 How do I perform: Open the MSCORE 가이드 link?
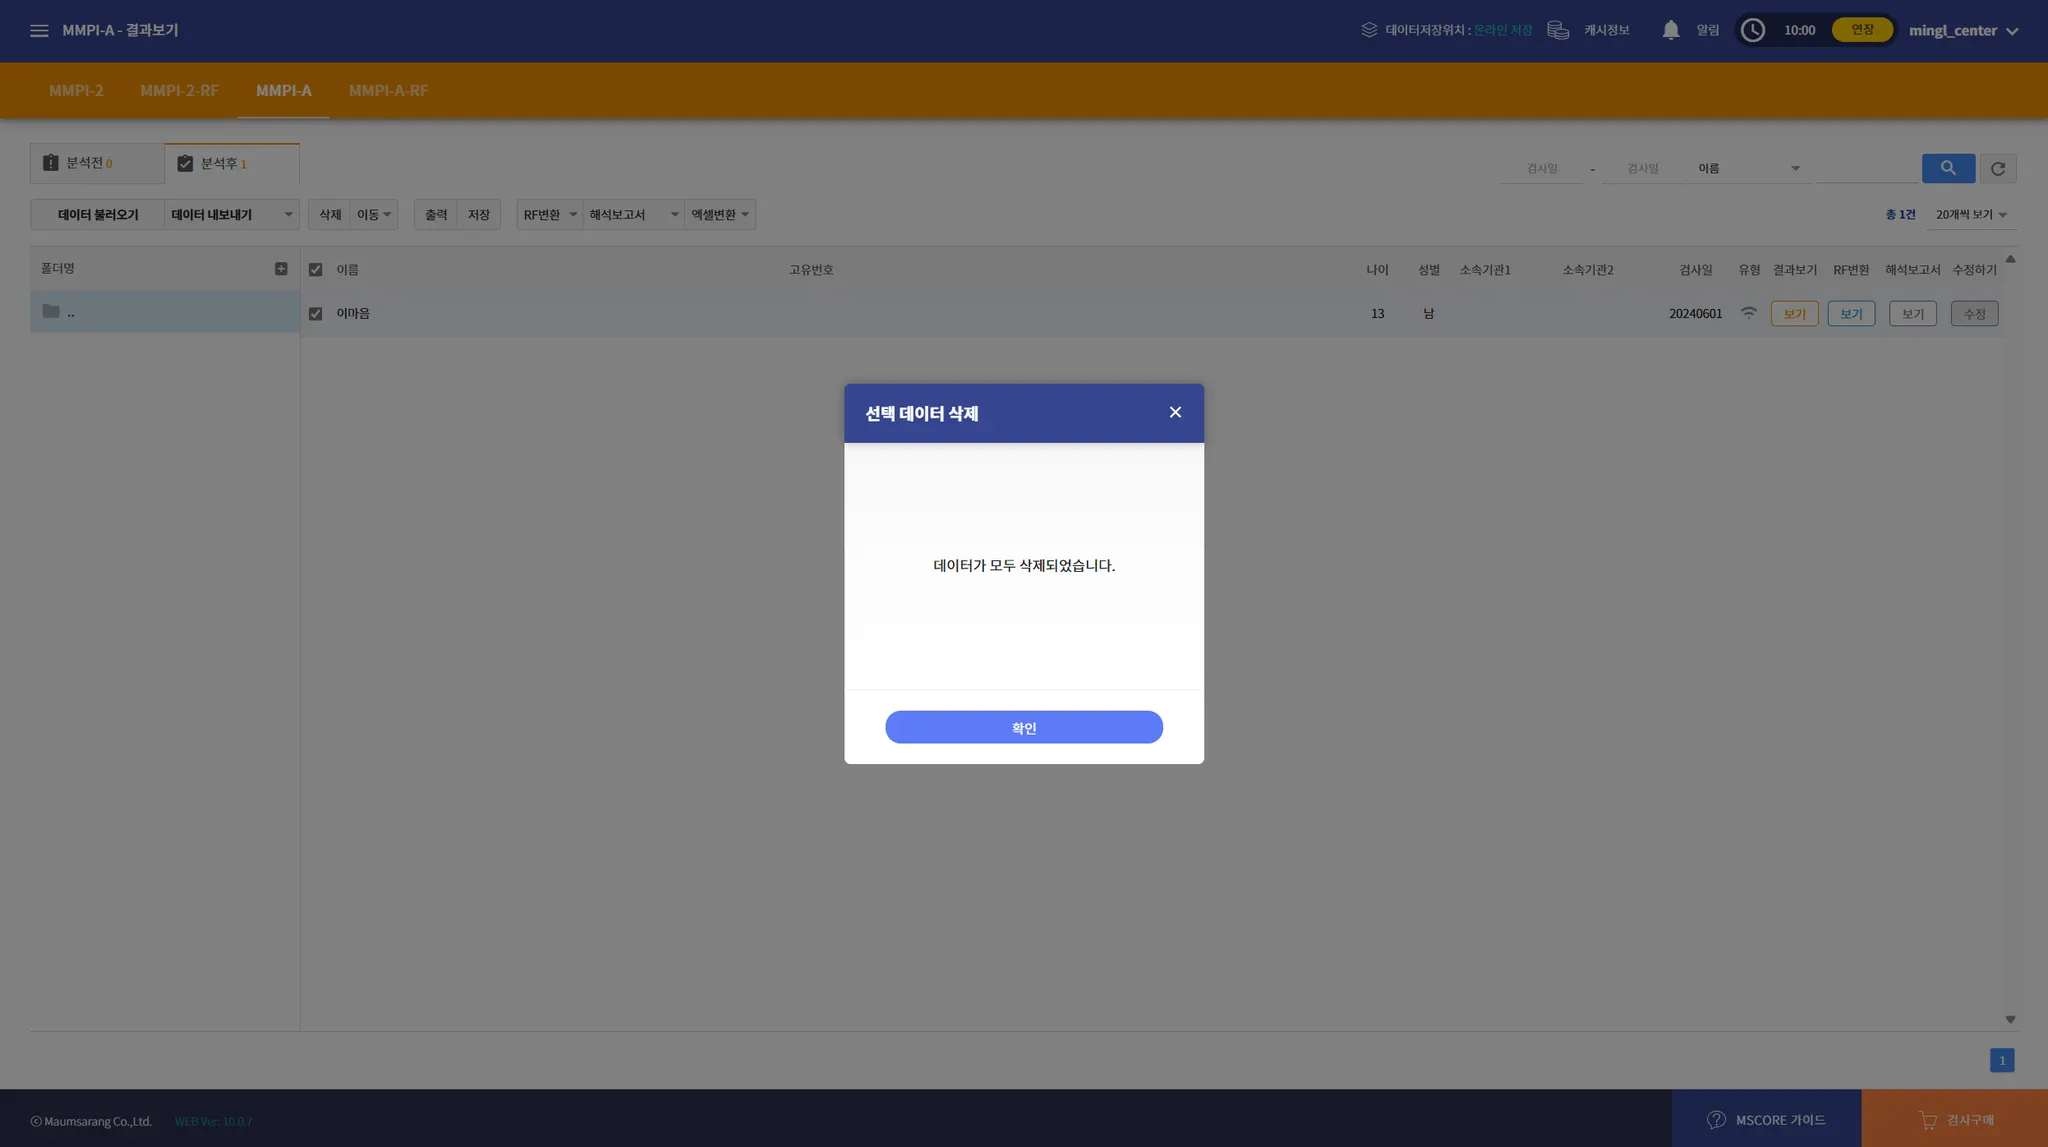1766,1119
